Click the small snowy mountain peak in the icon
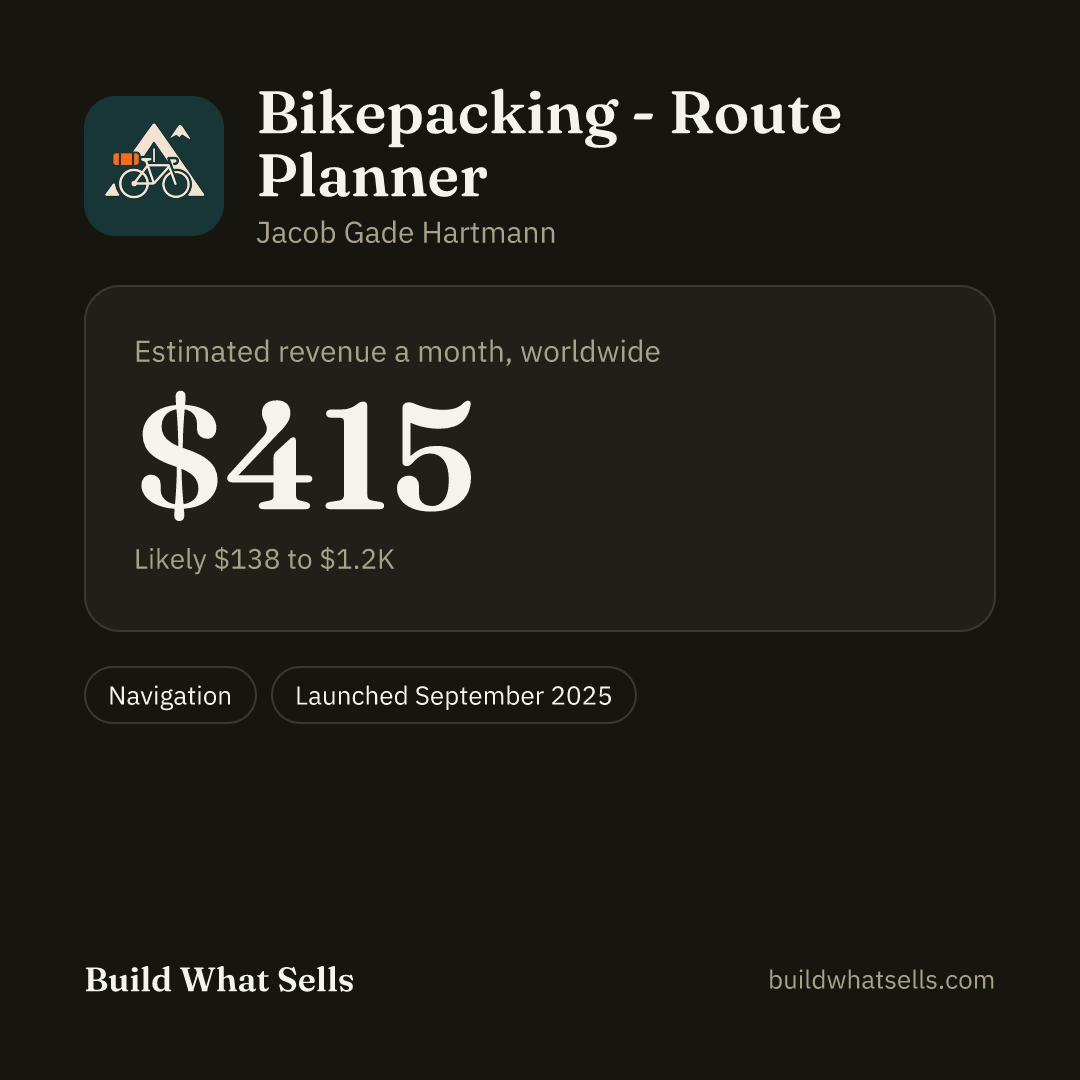 click(x=180, y=132)
